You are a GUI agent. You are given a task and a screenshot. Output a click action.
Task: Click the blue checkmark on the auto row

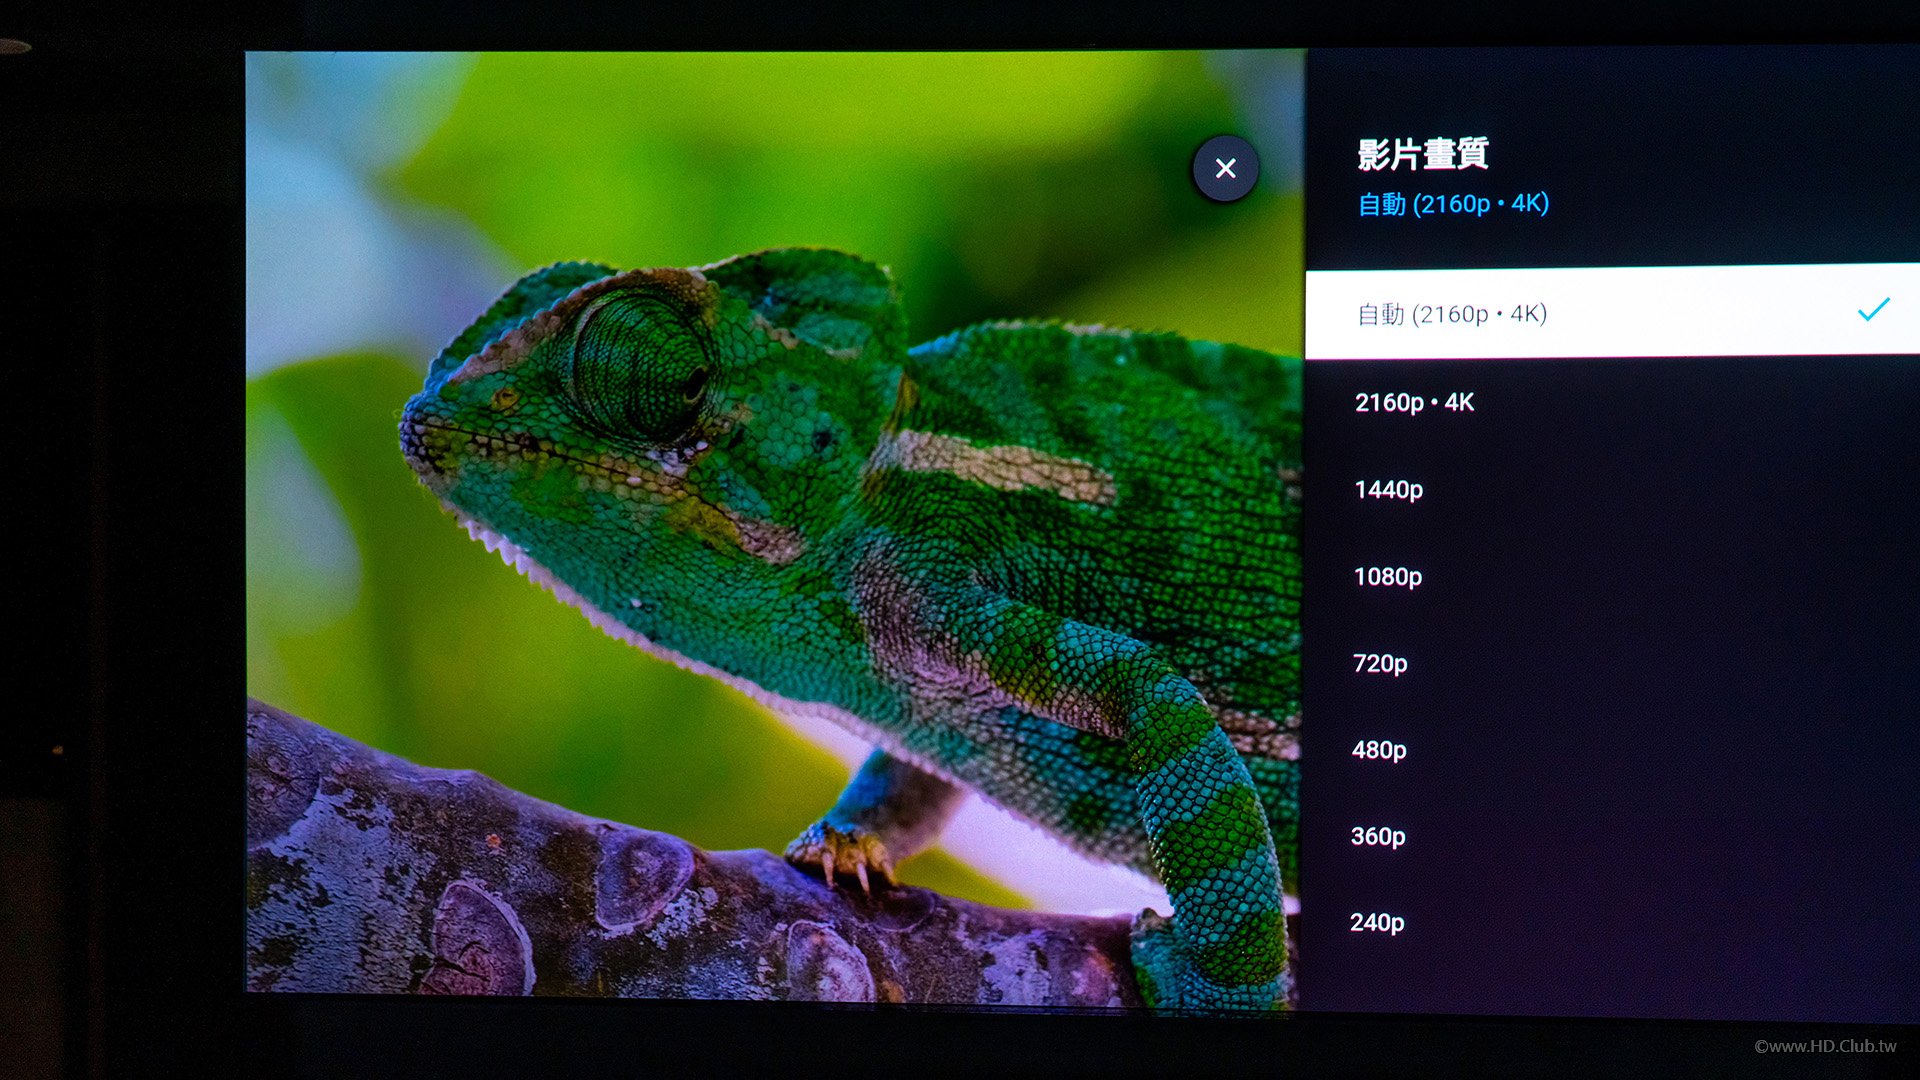tap(1873, 309)
